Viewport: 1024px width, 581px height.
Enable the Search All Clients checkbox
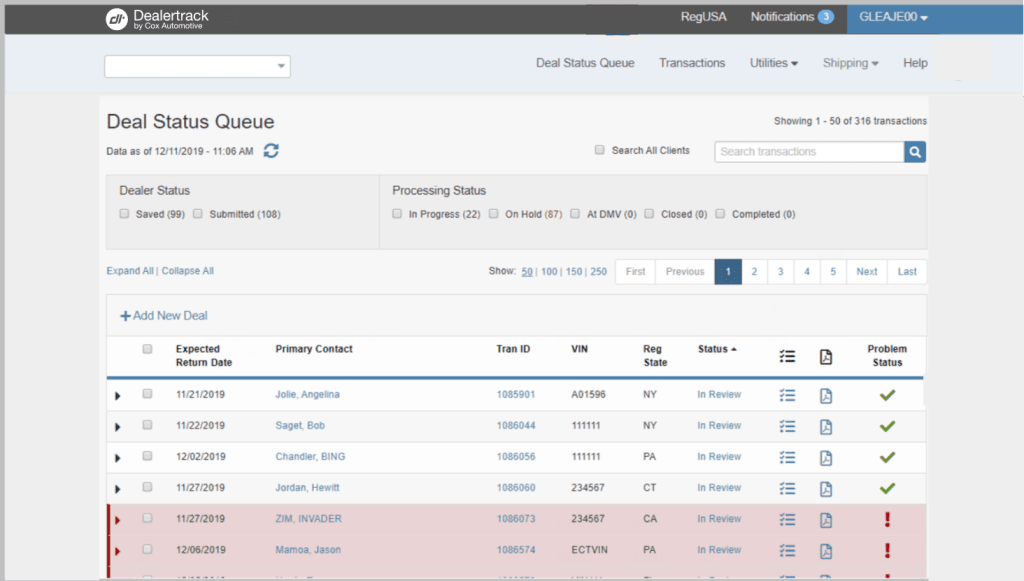point(599,149)
